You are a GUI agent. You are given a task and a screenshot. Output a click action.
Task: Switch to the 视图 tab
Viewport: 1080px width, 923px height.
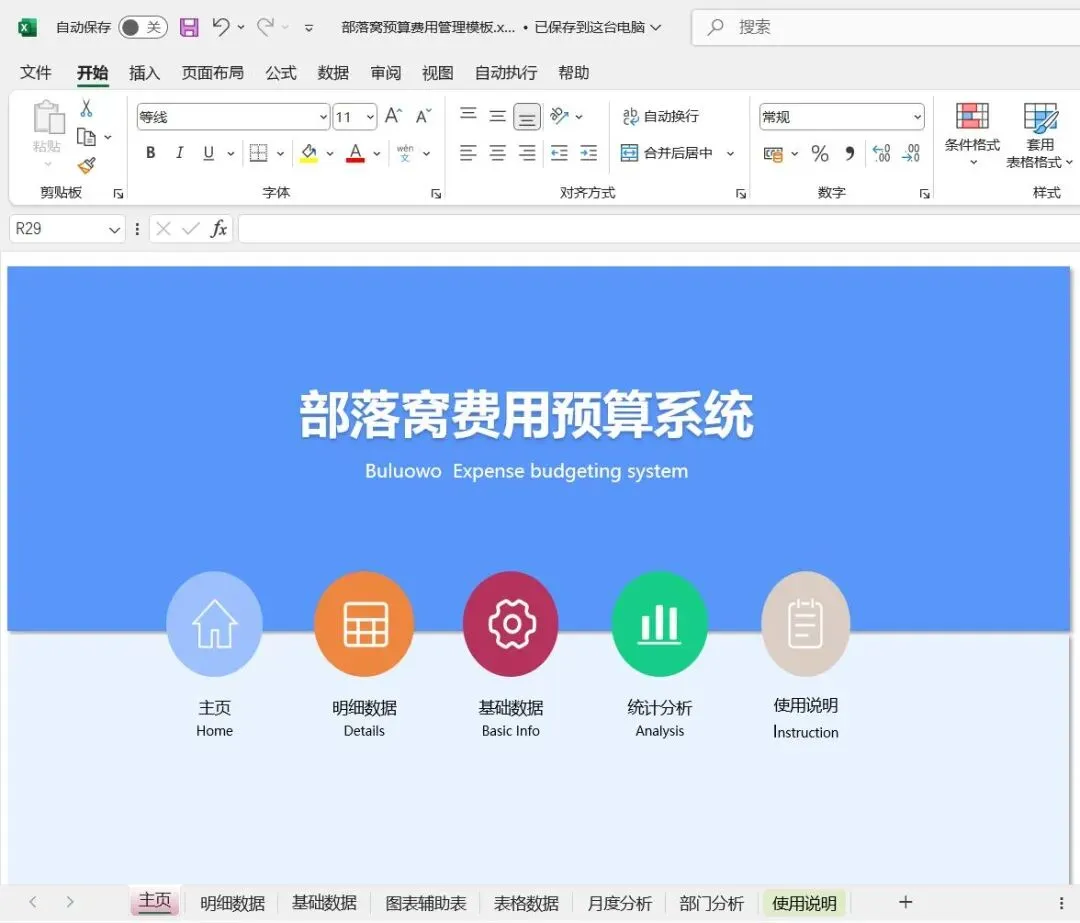[437, 72]
